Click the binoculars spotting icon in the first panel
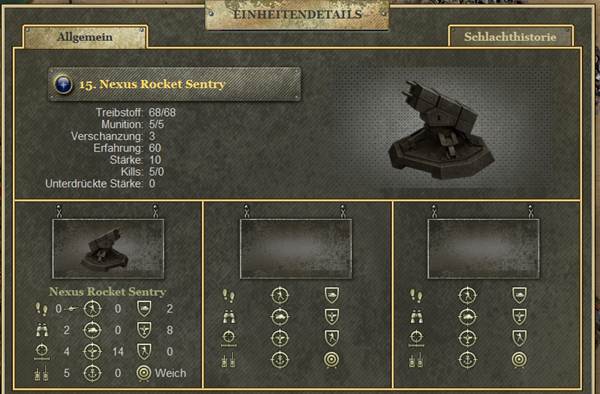600x394 pixels. tap(42, 330)
